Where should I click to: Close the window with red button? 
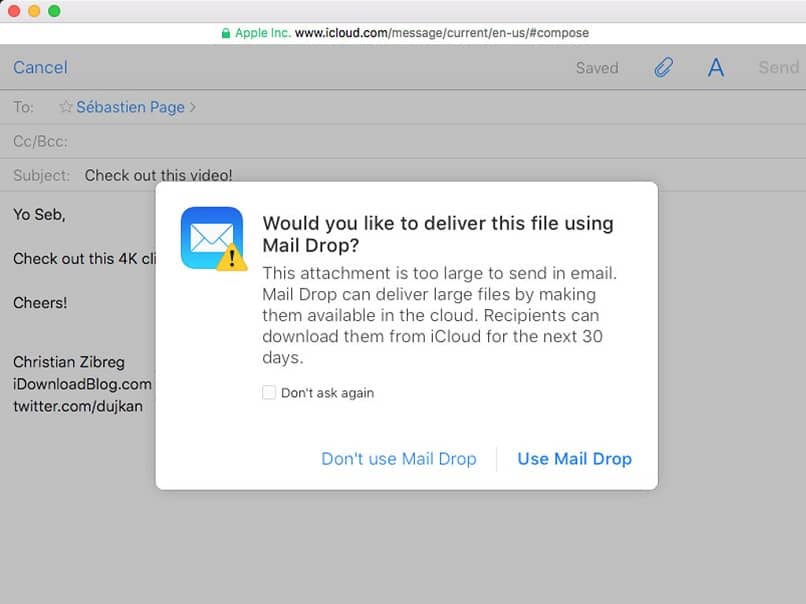coord(14,11)
